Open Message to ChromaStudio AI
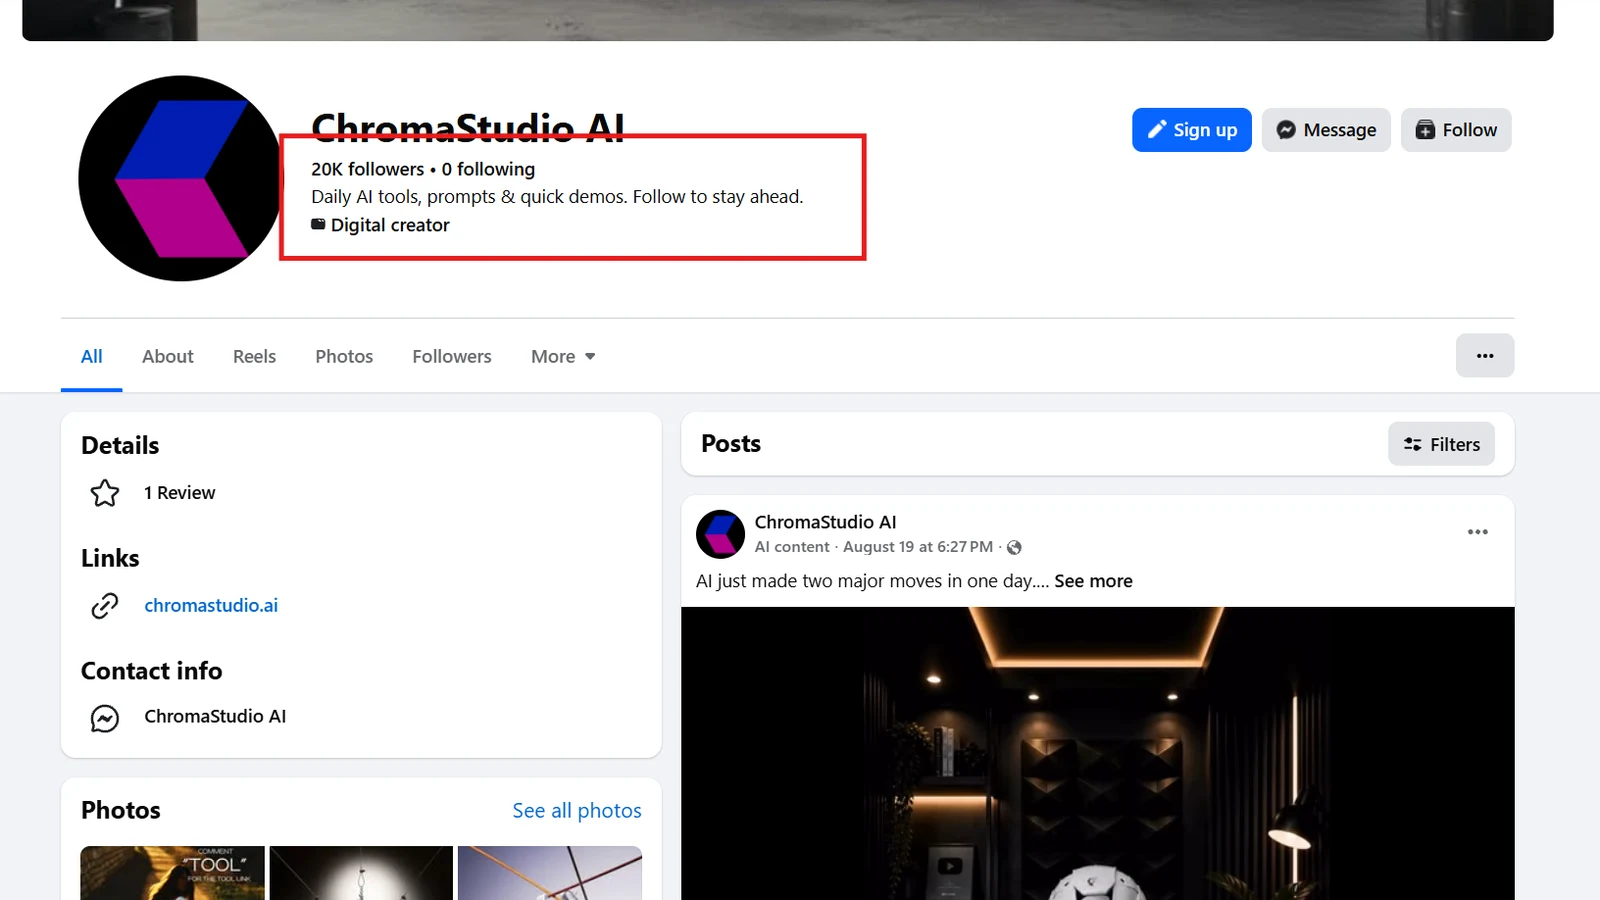The width and height of the screenshot is (1600, 900). point(1326,130)
